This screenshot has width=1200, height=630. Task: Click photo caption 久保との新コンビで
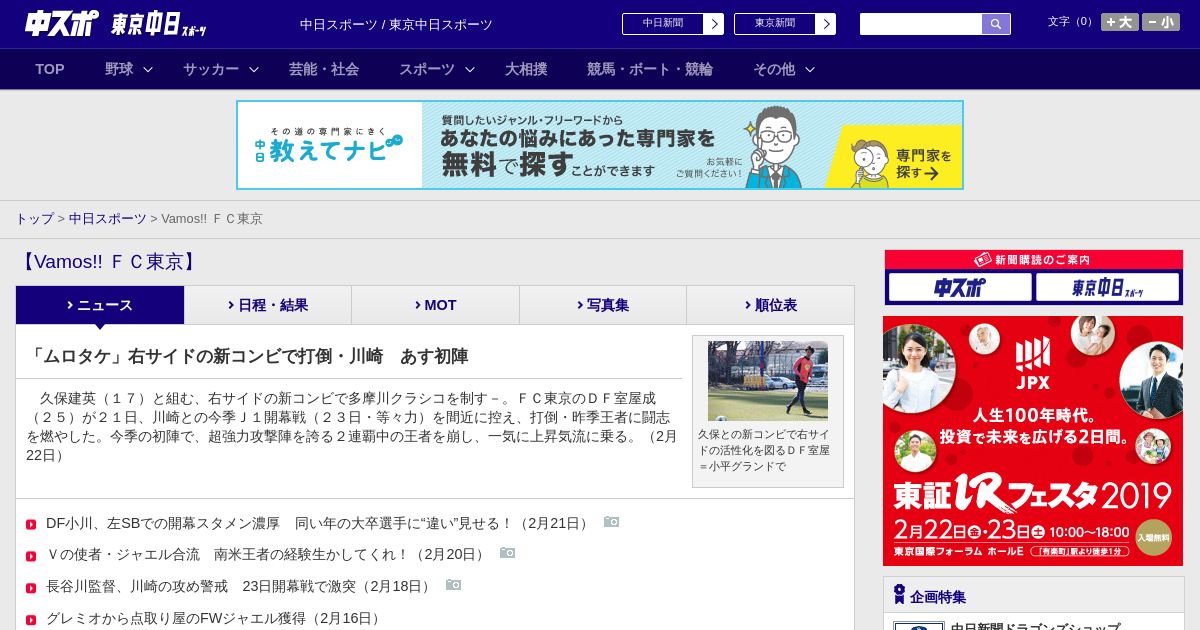(x=763, y=450)
